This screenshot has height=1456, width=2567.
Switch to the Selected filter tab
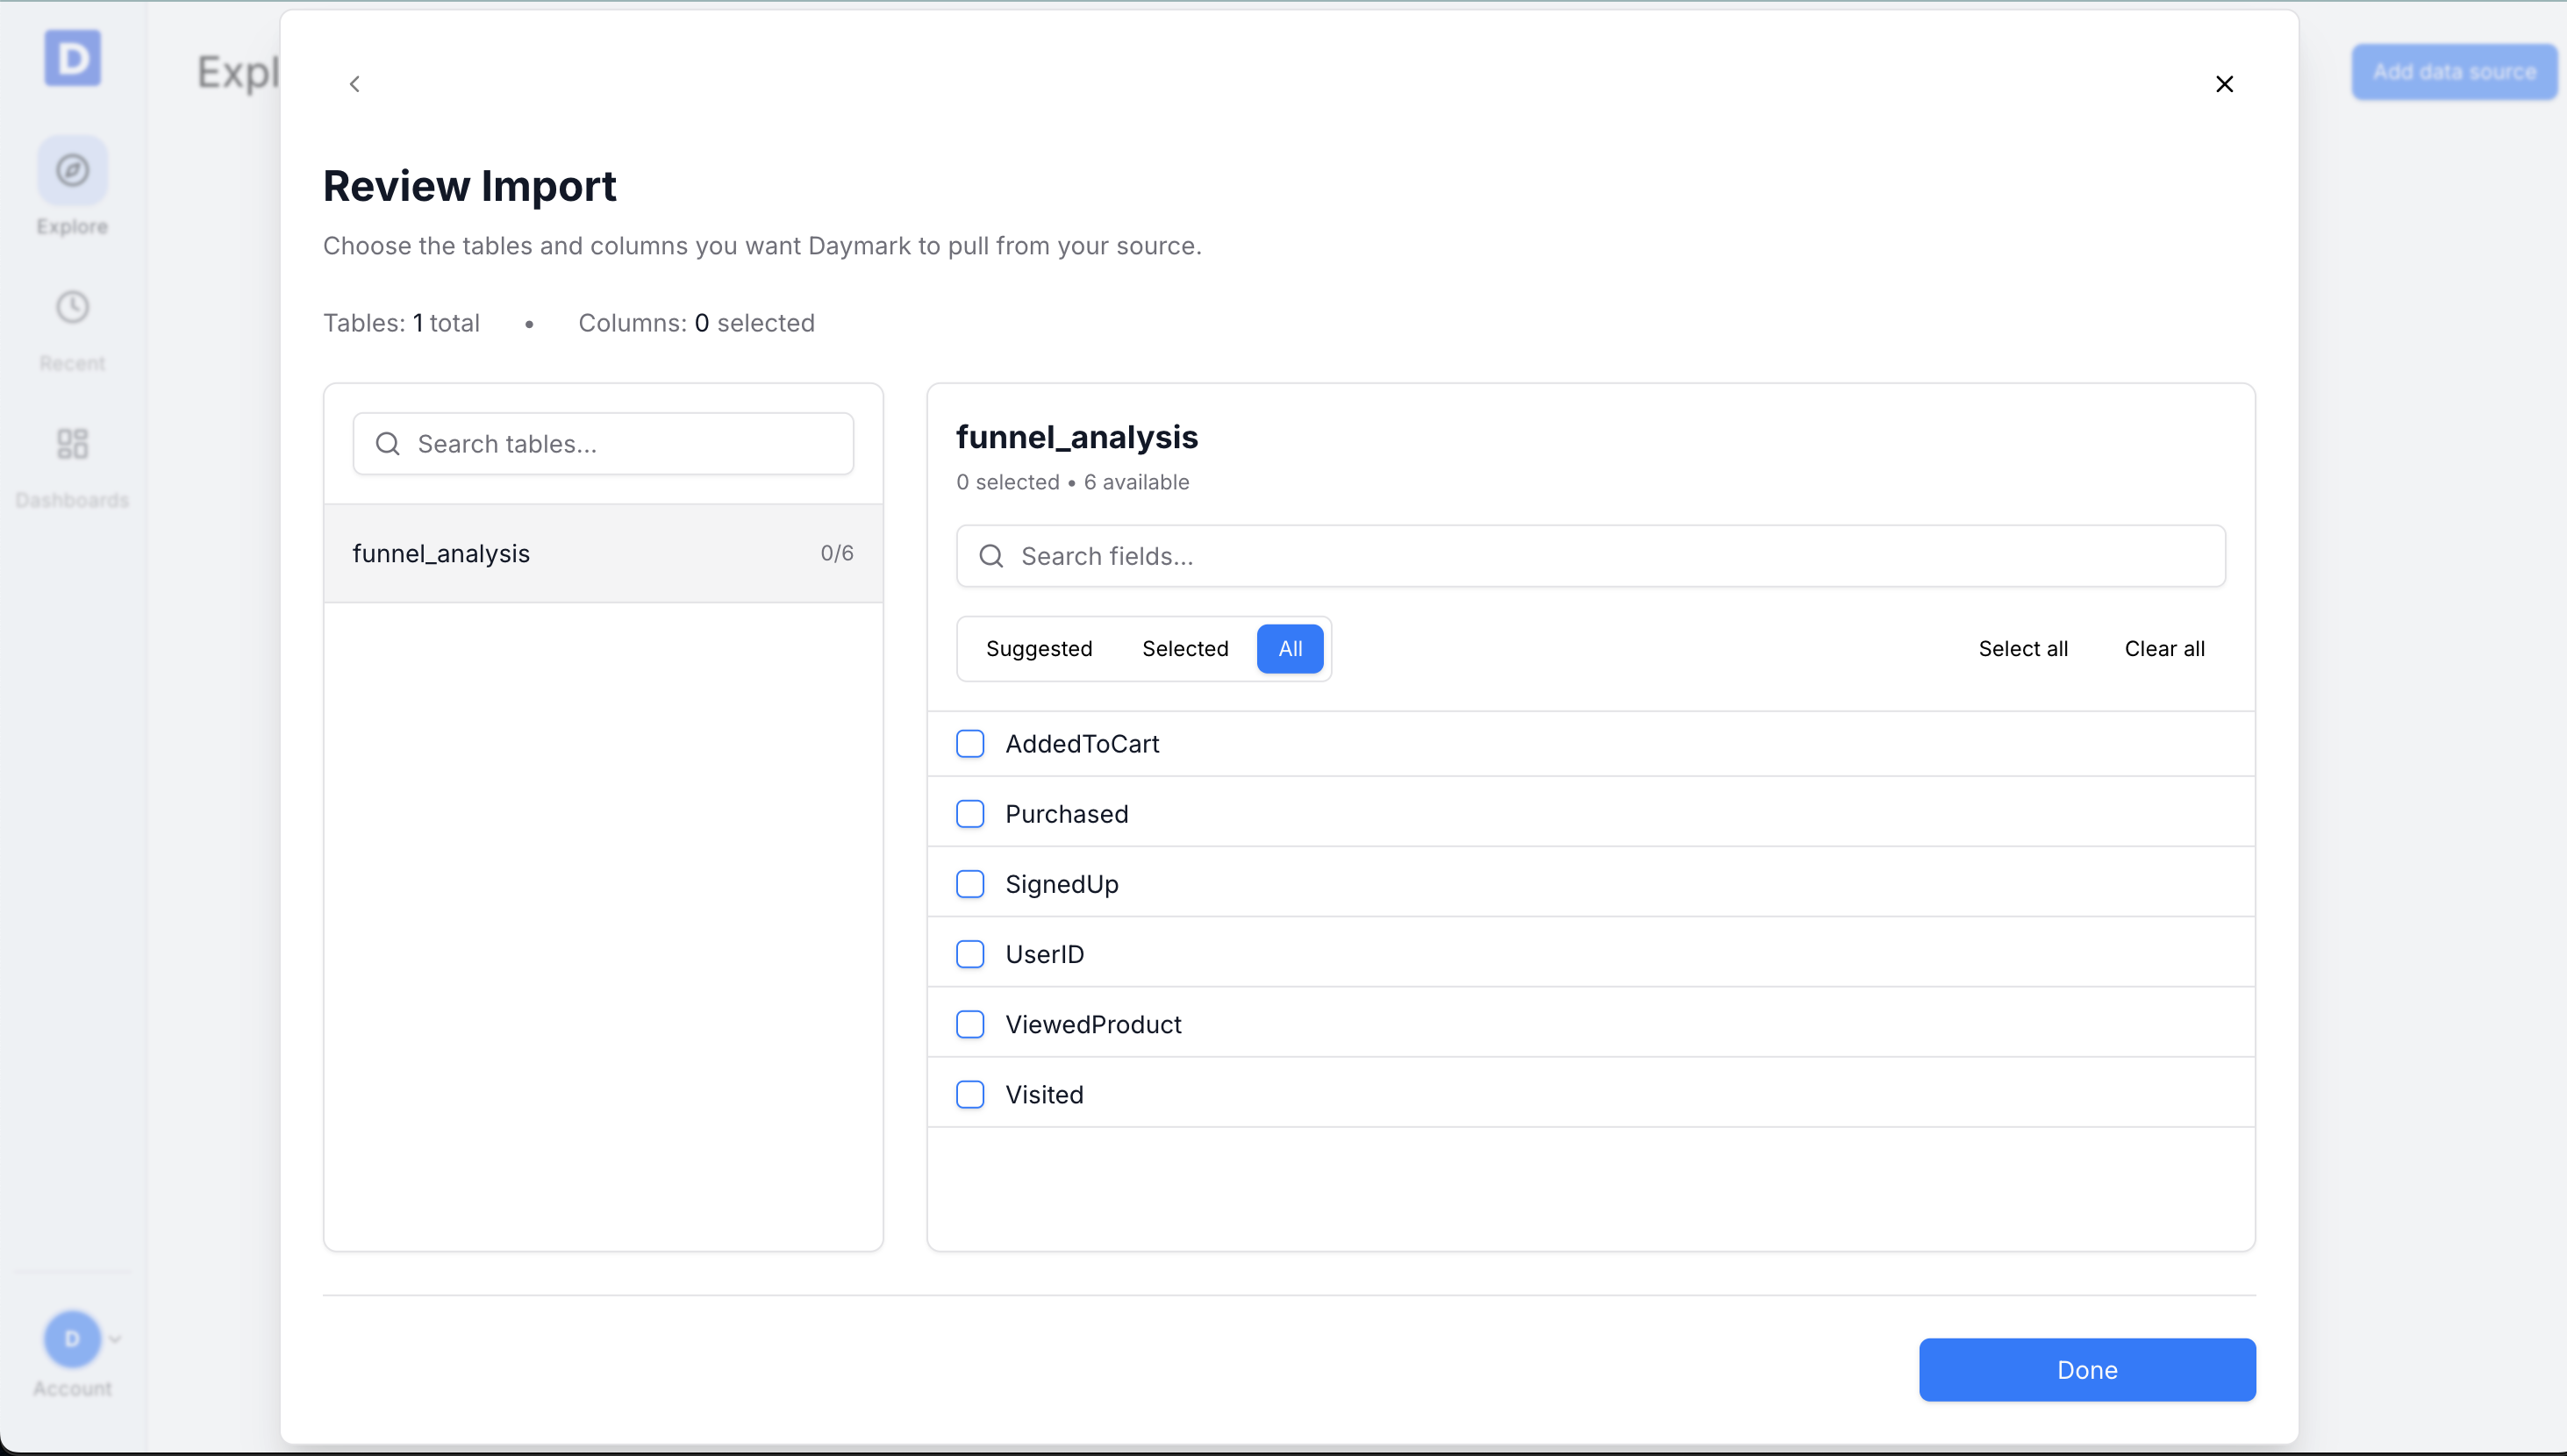click(1185, 648)
